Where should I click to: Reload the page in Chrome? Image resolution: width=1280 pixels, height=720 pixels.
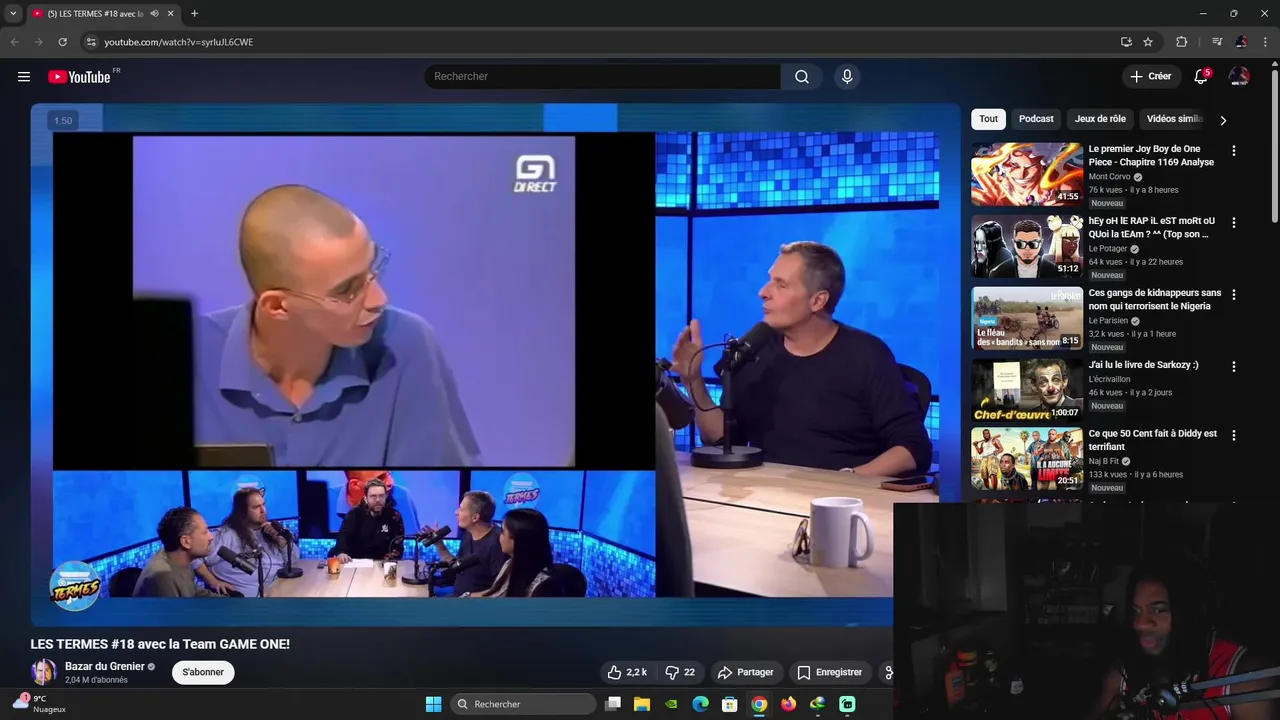62,42
